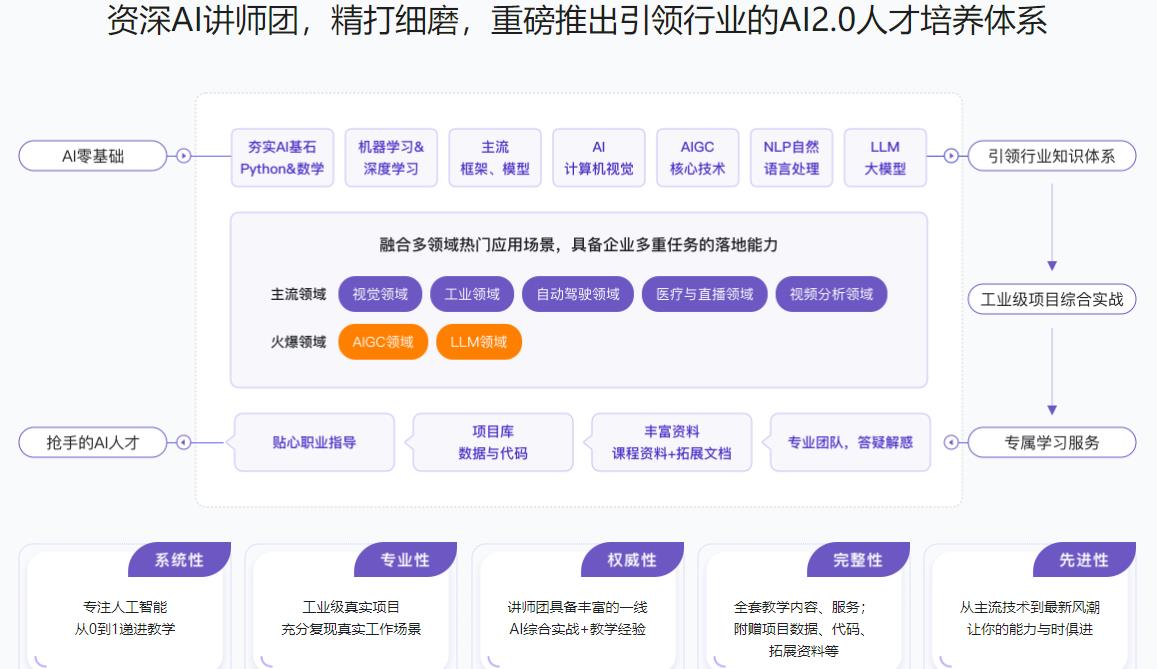Open the 机器学习&深度学习 box
Screen dimensions: 1157x669
[x=391, y=158]
